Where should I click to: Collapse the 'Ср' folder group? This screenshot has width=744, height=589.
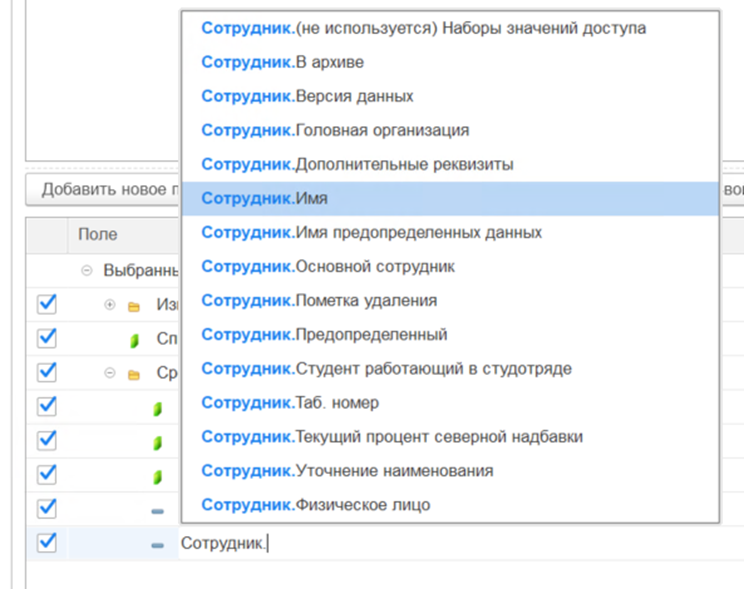click(110, 373)
